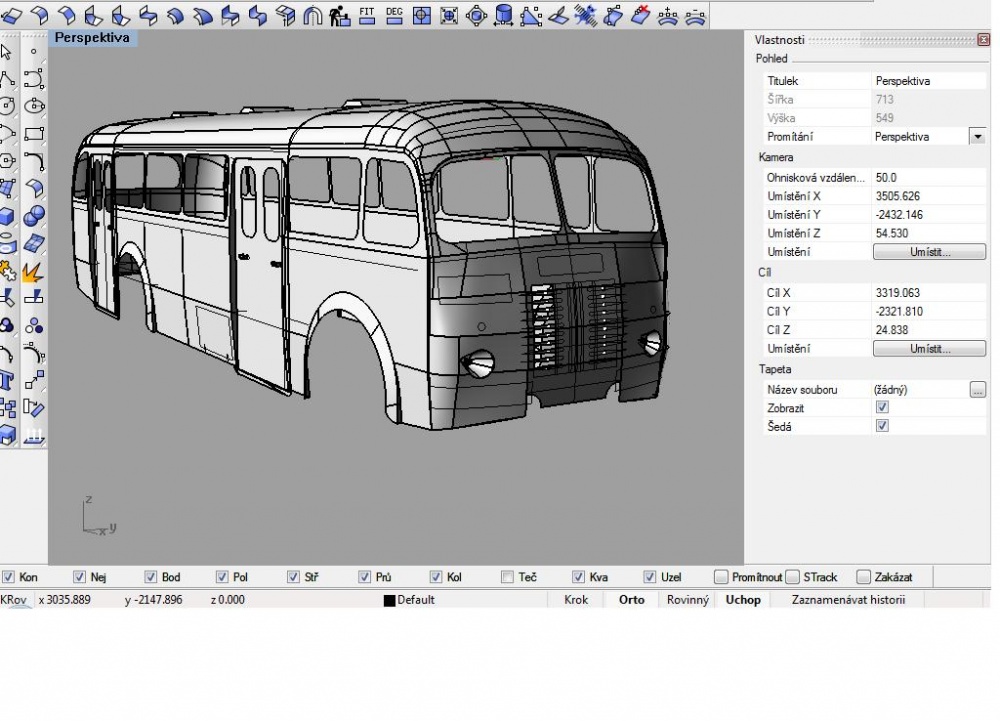Click the arch-shaped toolbar icon
1000x721 pixels.
click(x=312, y=15)
